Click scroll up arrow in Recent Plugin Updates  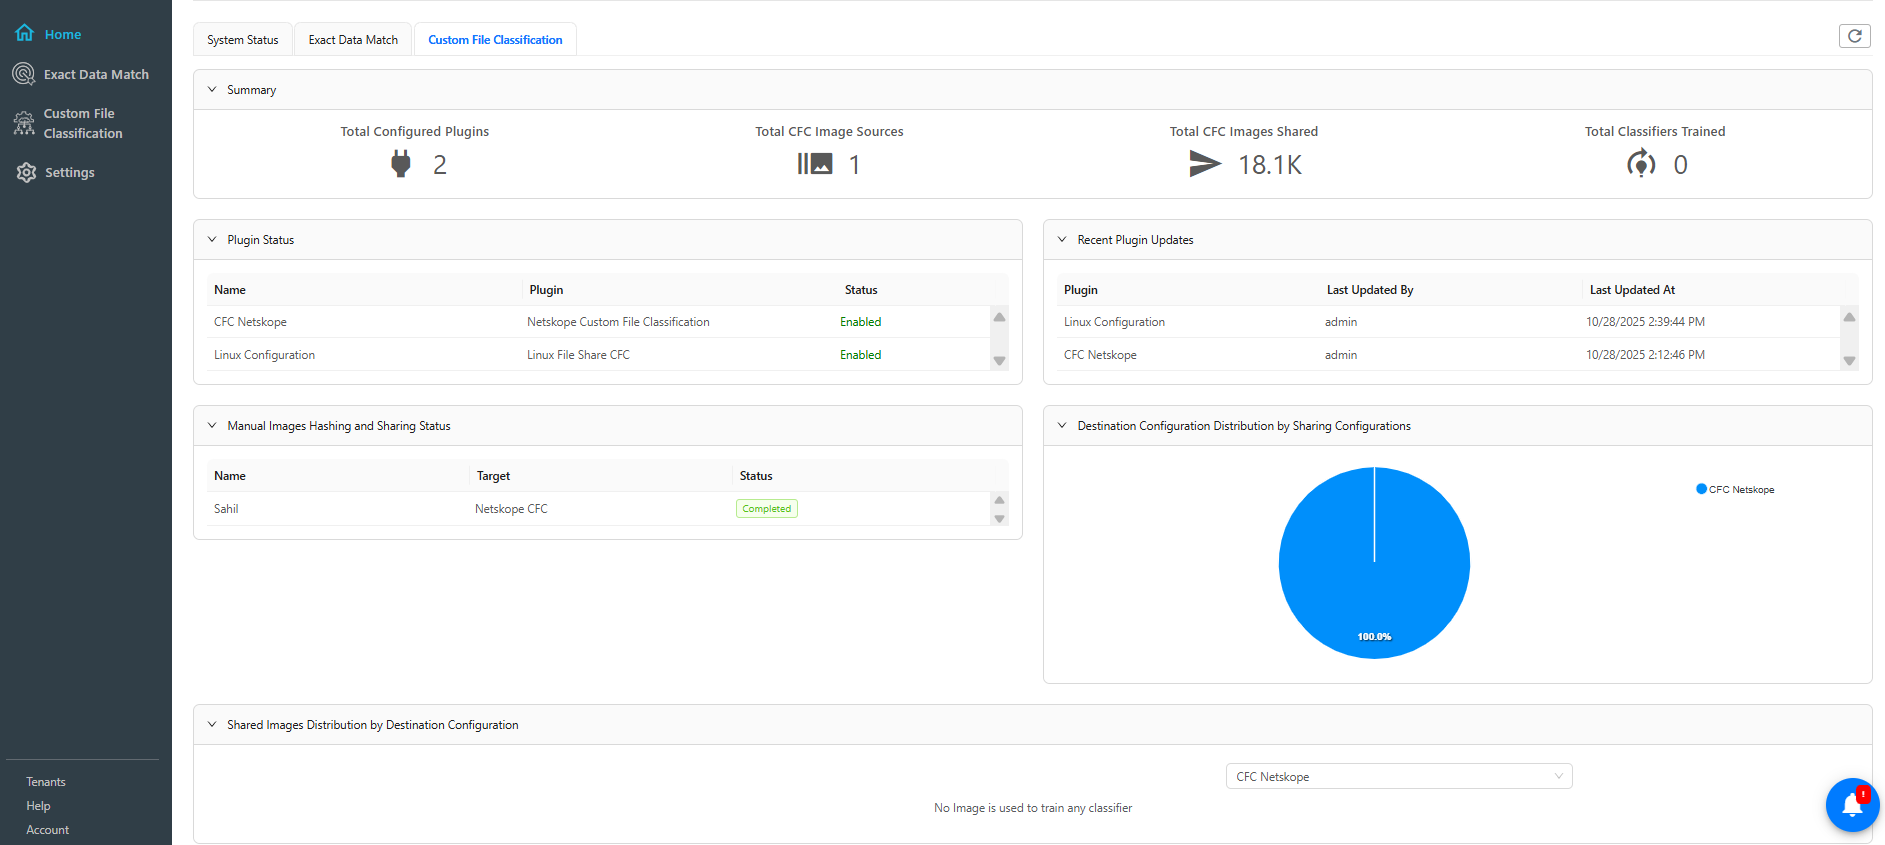tap(1849, 317)
